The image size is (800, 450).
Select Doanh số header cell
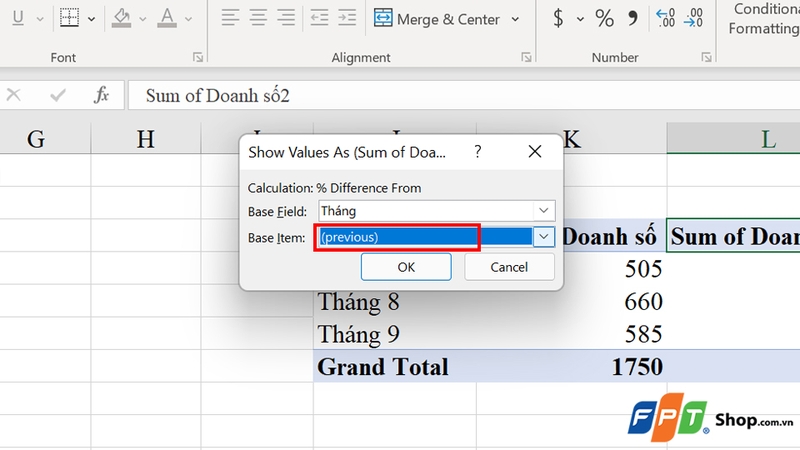(x=615, y=236)
